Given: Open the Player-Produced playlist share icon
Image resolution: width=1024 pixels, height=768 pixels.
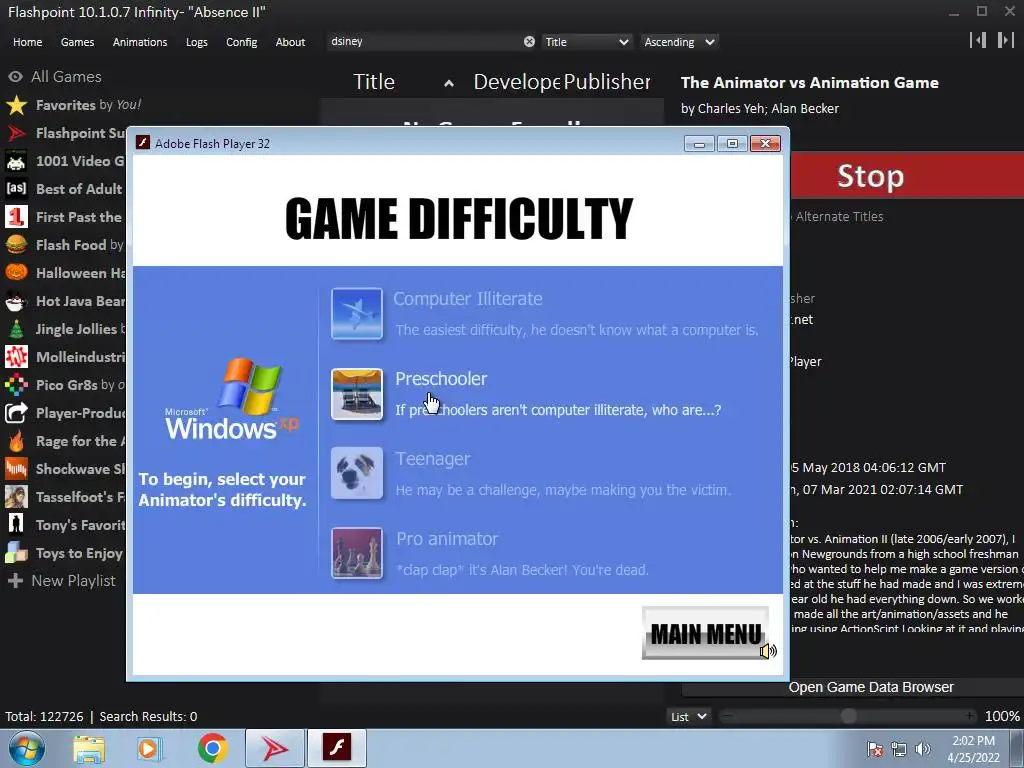Looking at the screenshot, I should pyautogui.click(x=16, y=413).
